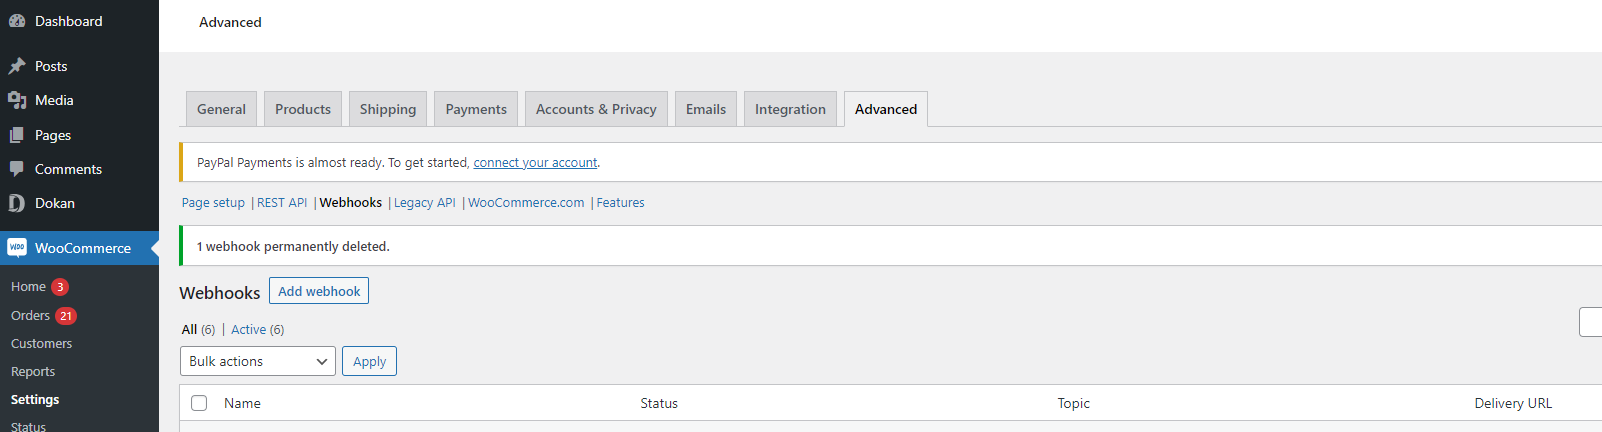
Task: Open the Shipping settings tab
Action: 388,109
